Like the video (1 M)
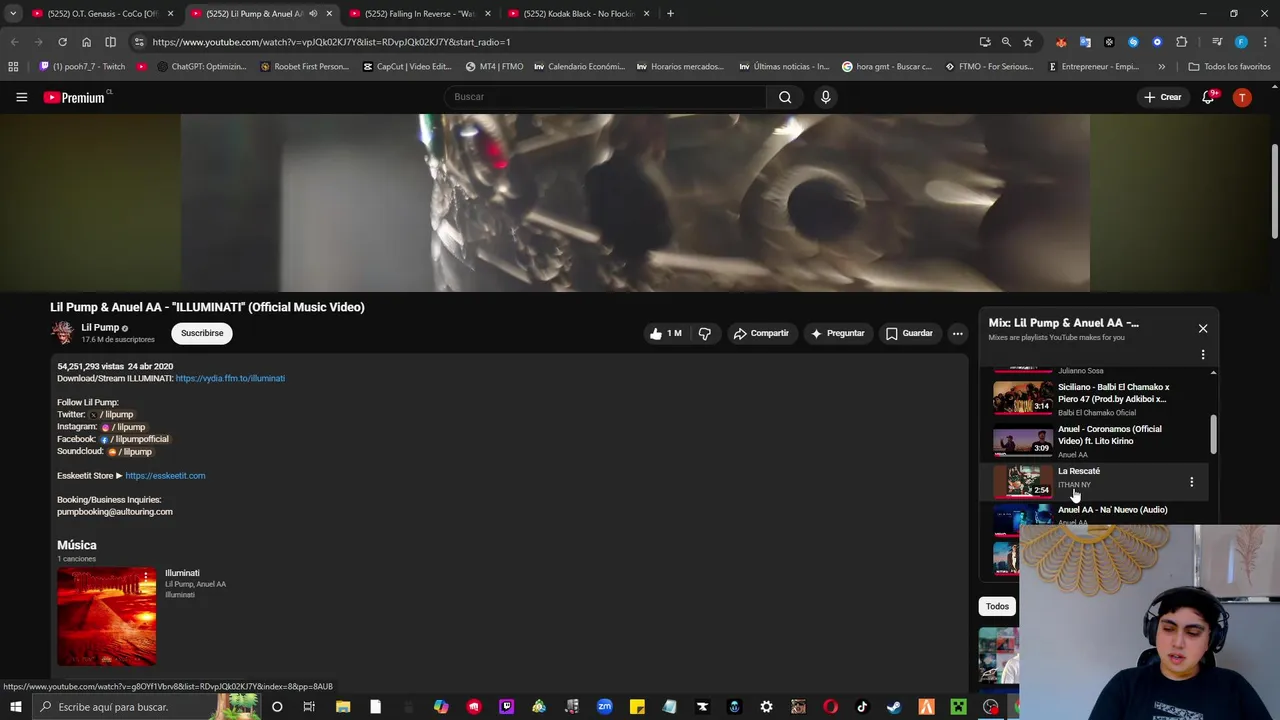1280x720 pixels. click(x=666, y=333)
